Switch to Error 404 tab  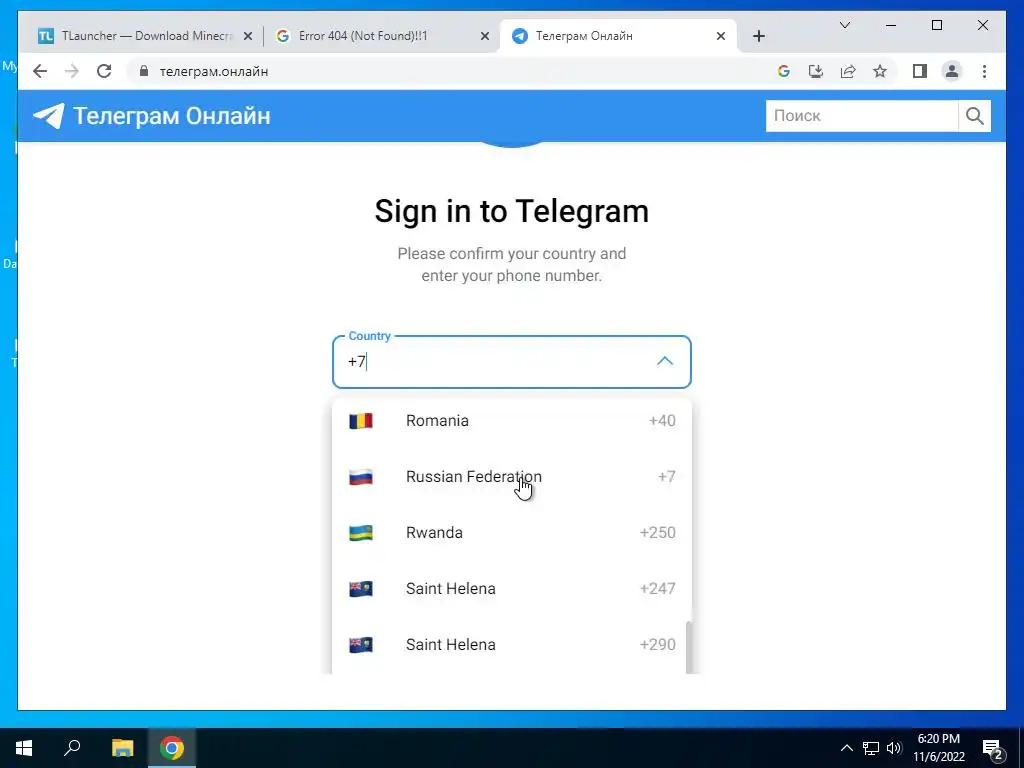[382, 36]
